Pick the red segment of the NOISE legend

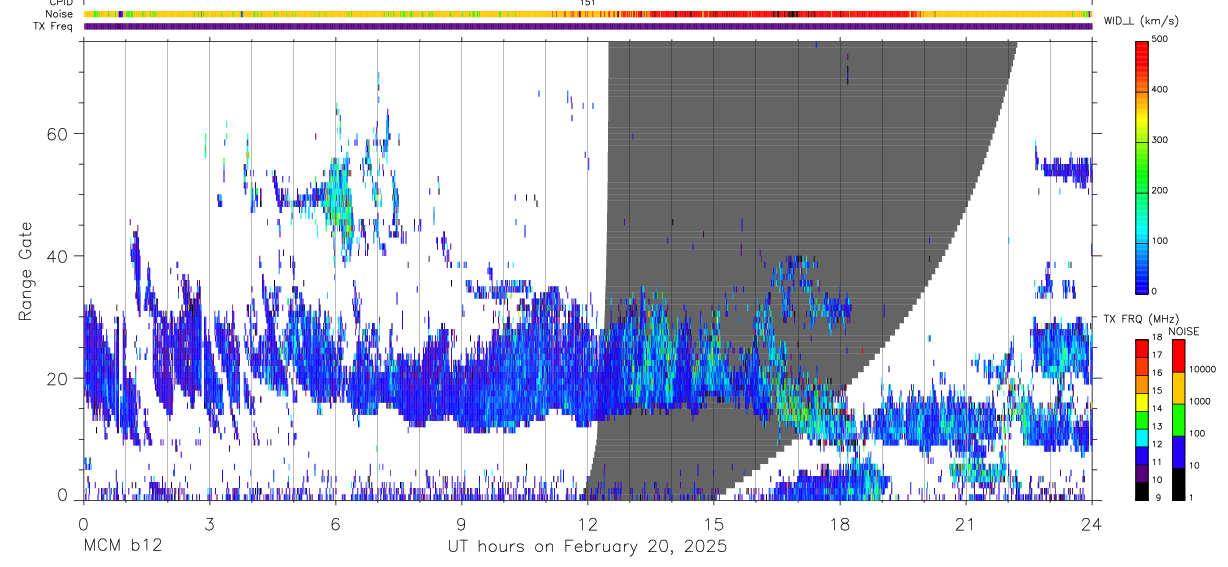pos(1178,355)
